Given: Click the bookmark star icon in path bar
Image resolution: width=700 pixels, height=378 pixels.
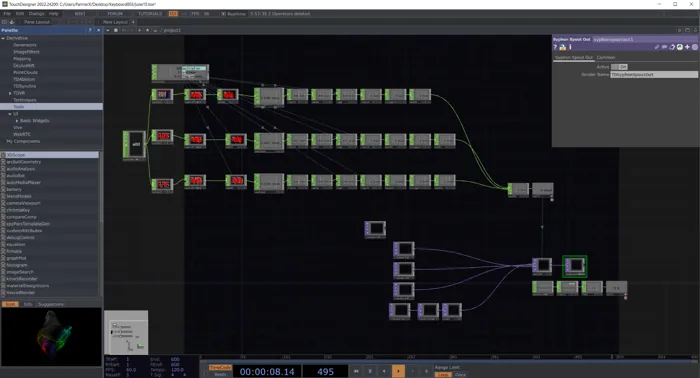Looking at the screenshot, I should [147, 30].
